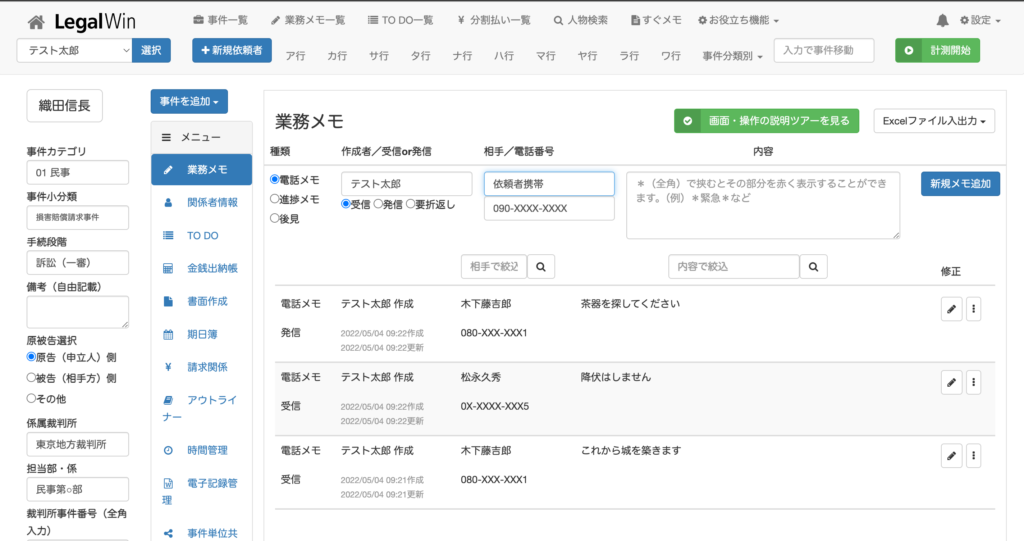The image size is (1024, 541).
Task: Select the TO DO一覧 menu item
Action: coord(401,20)
